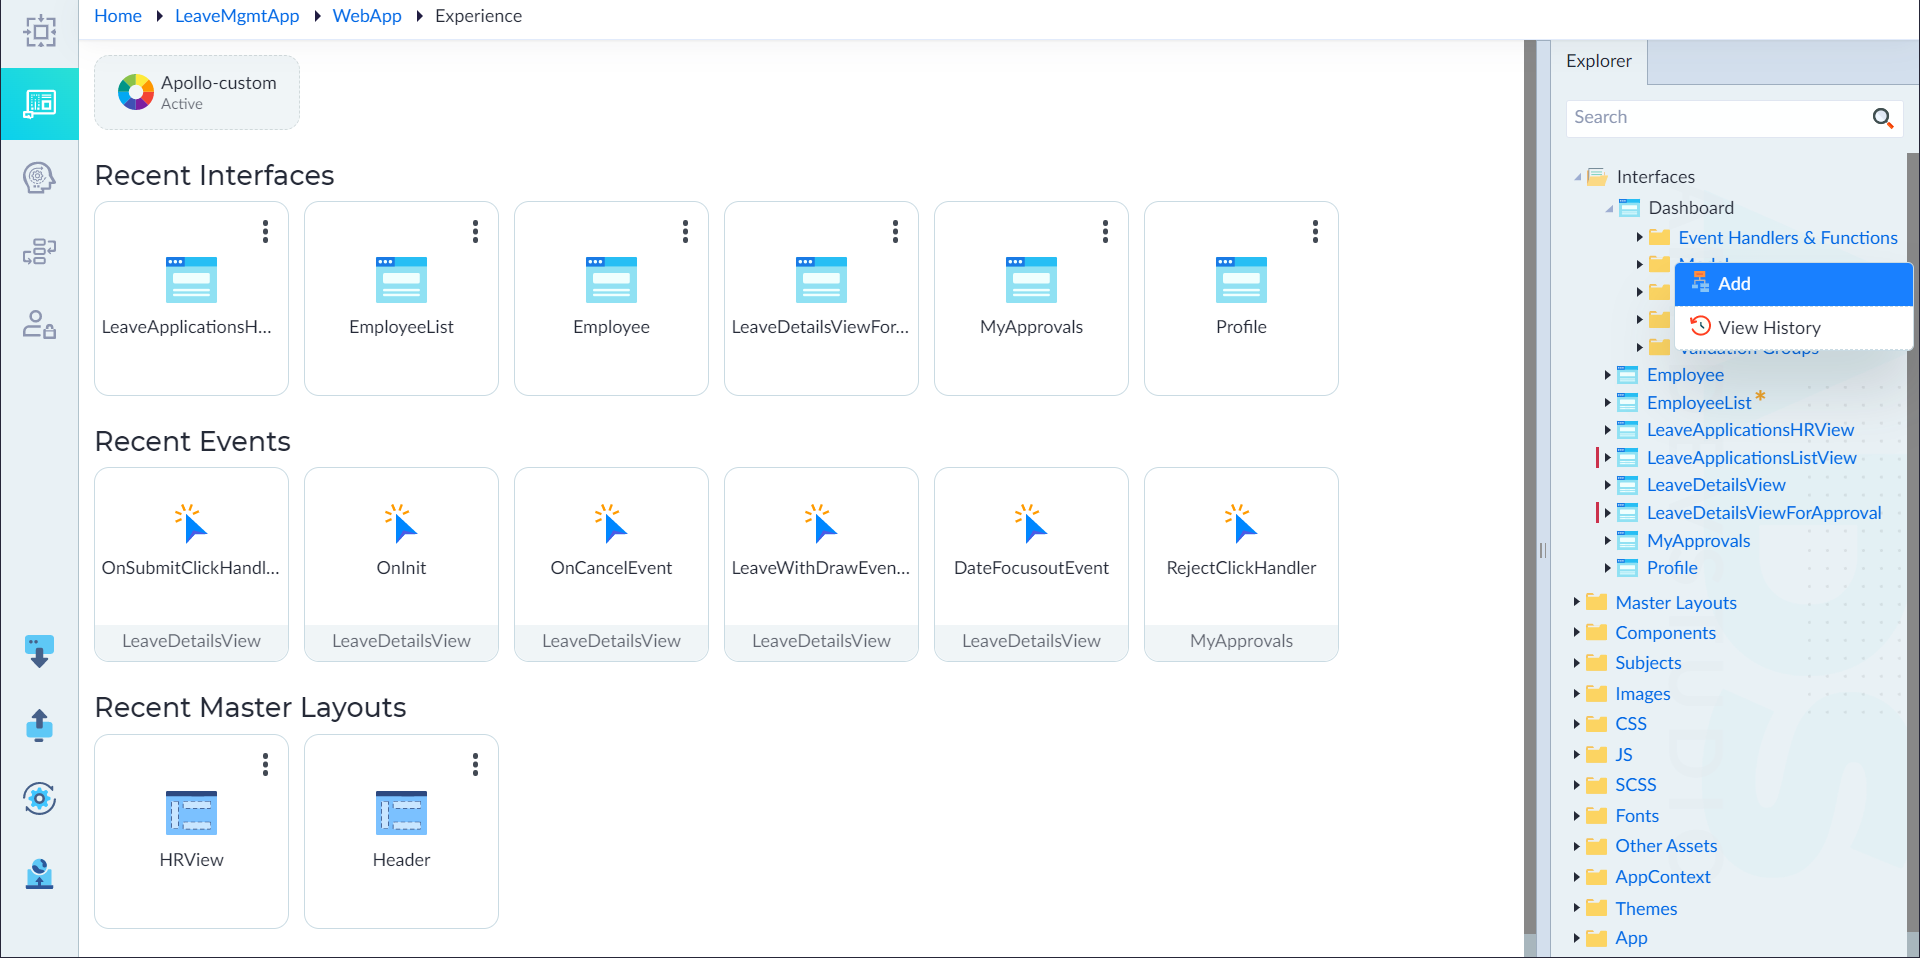Choose View History from the context menu
Image resolution: width=1920 pixels, height=958 pixels.
pos(1794,327)
